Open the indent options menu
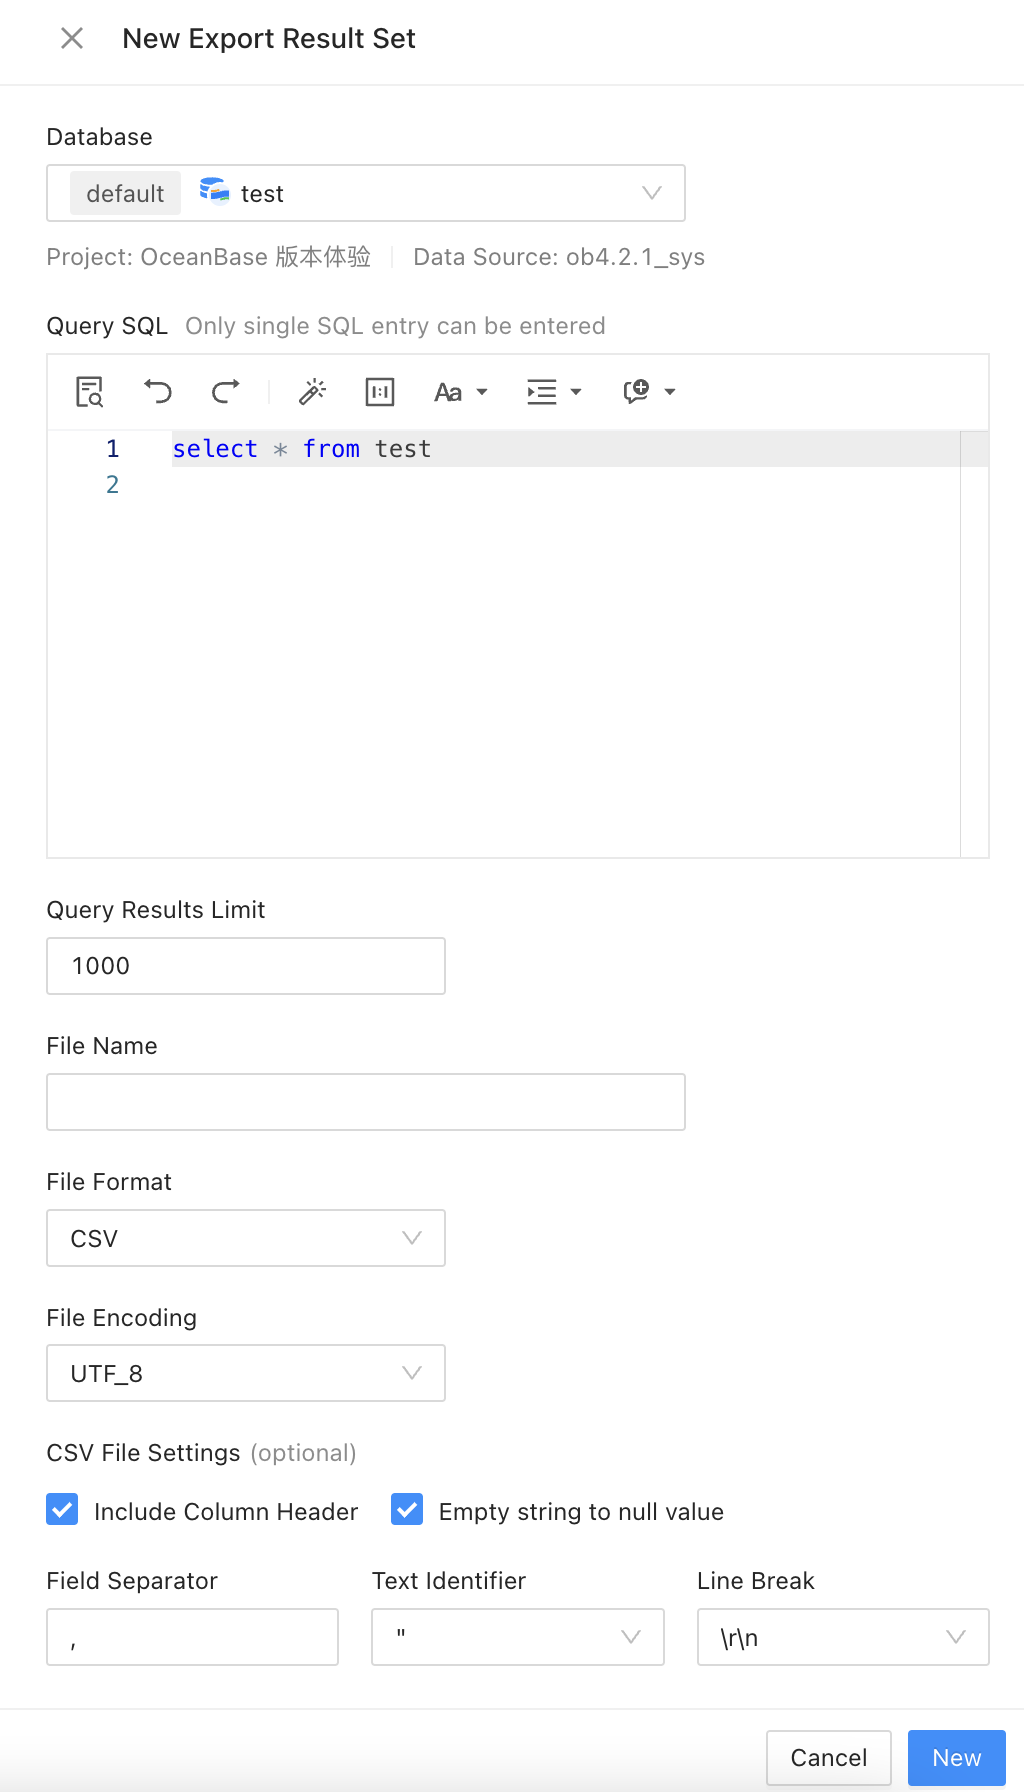 554,392
